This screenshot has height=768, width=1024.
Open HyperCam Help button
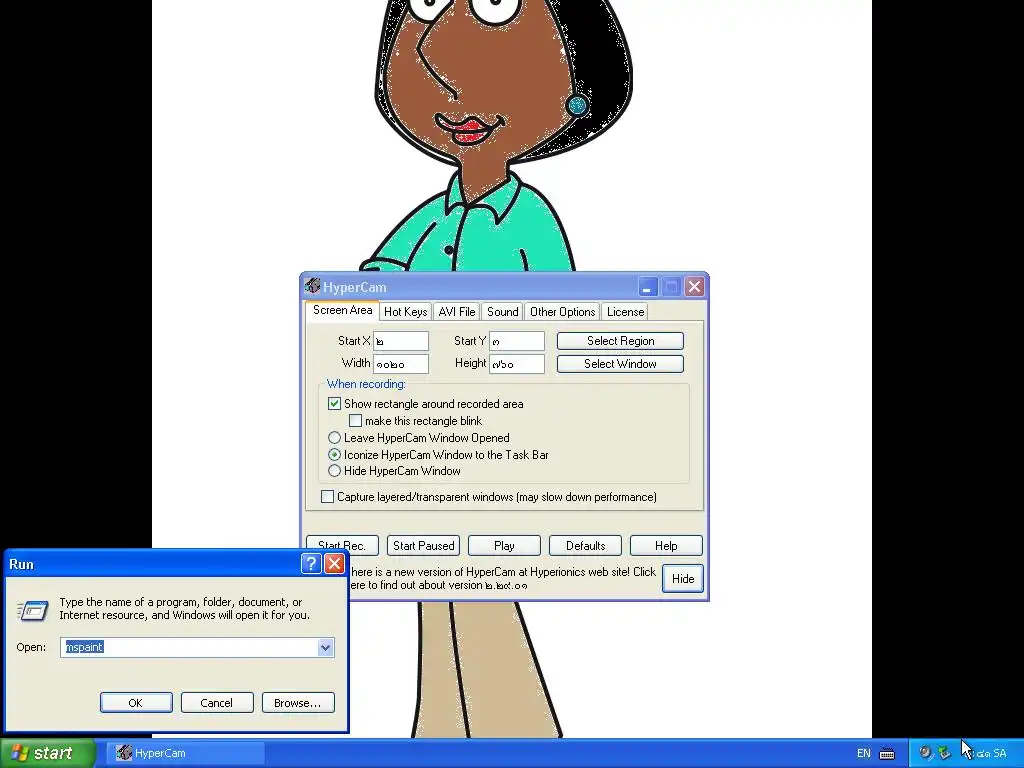click(x=666, y=545)
